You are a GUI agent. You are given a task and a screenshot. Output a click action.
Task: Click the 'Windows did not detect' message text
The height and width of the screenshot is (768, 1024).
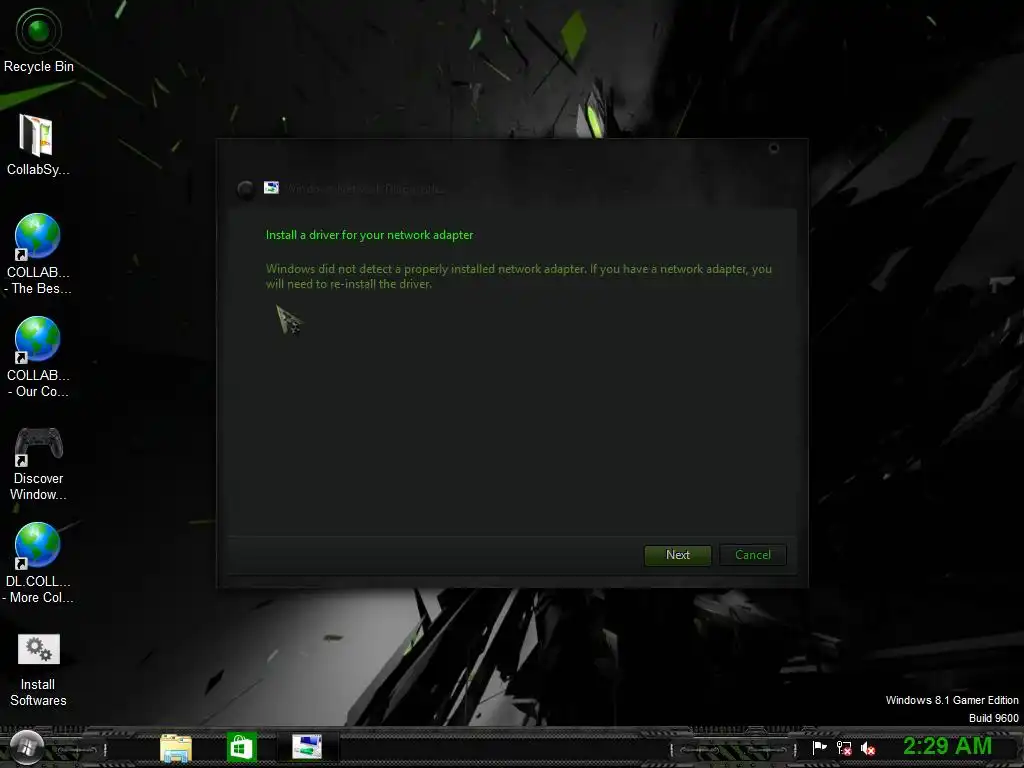(519, 276)
